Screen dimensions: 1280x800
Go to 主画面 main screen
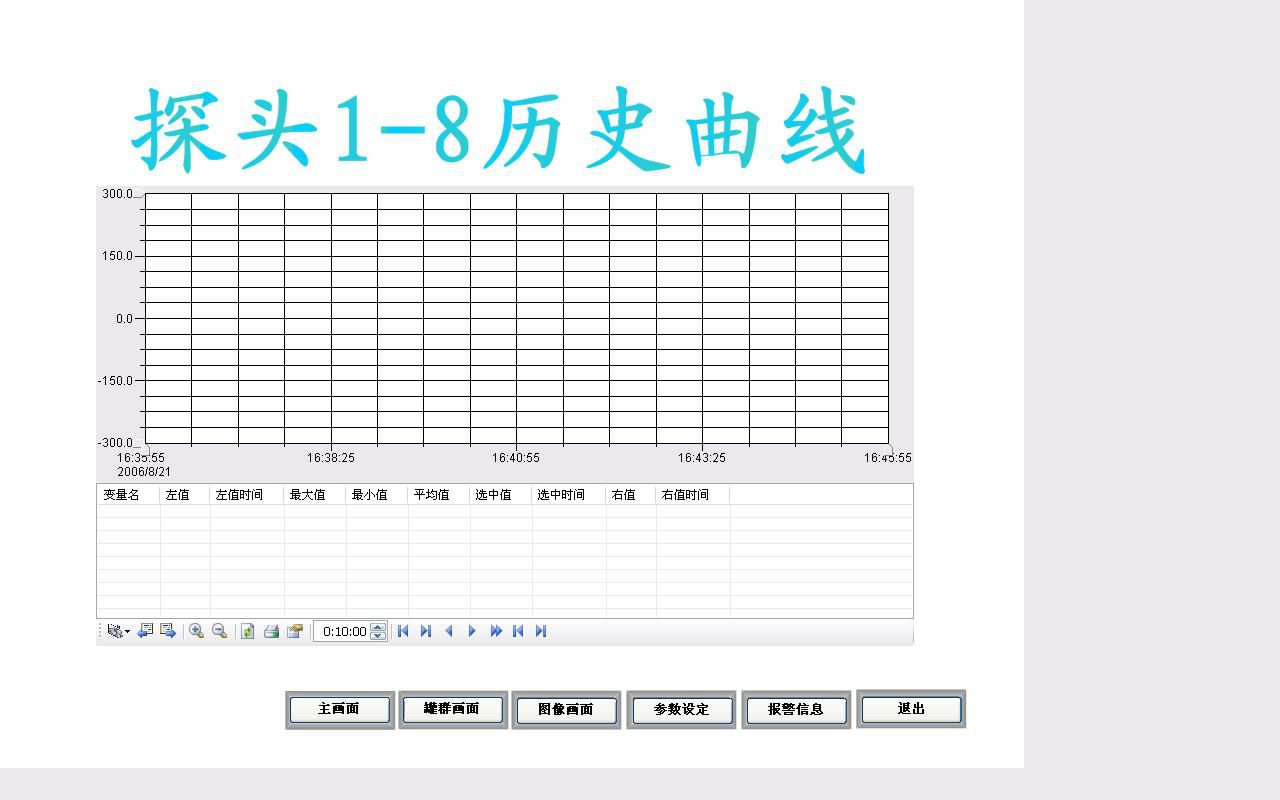click(339, 709)
